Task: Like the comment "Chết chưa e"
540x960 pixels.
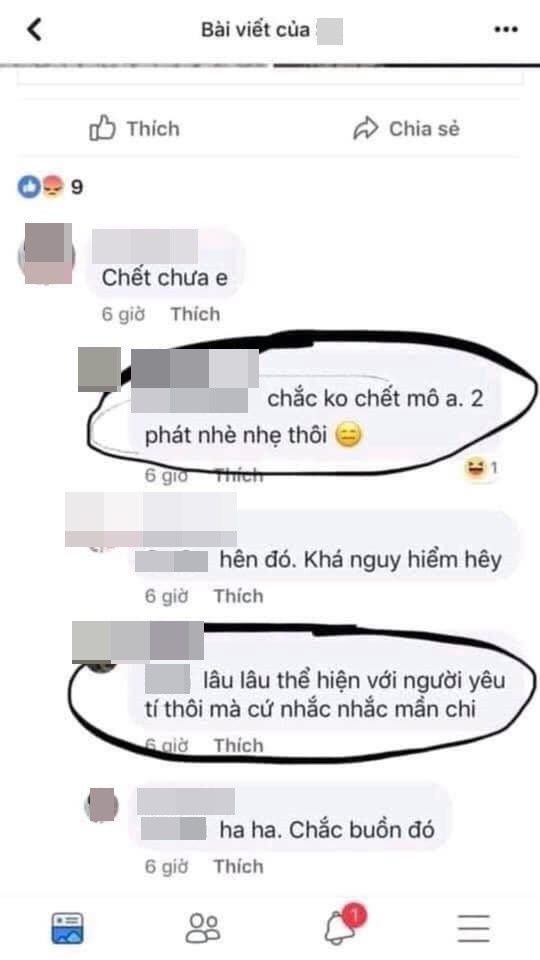Action: 195,314
